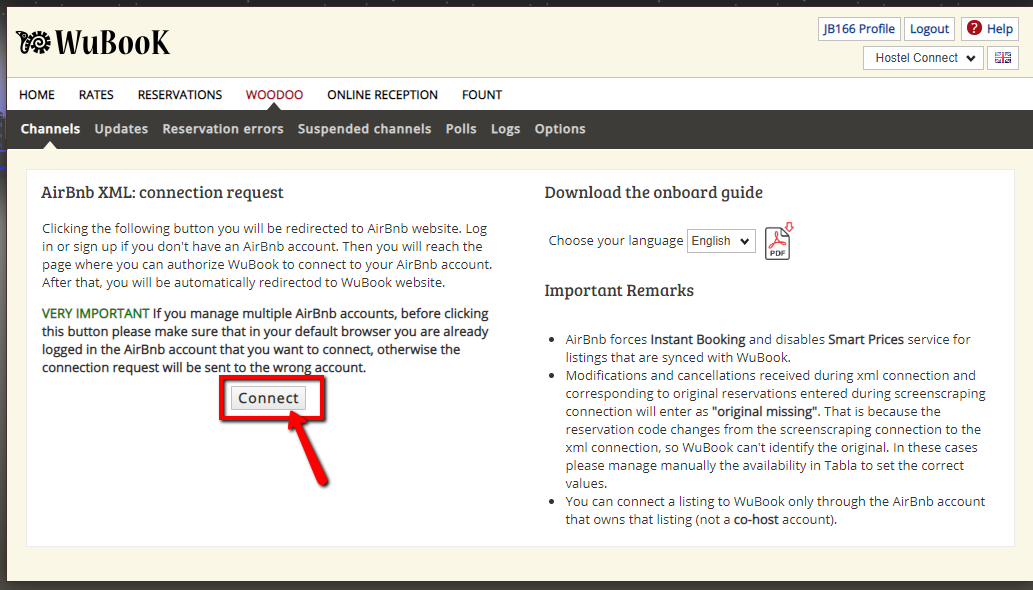Switch to the Polls tab

coord(461,129)
